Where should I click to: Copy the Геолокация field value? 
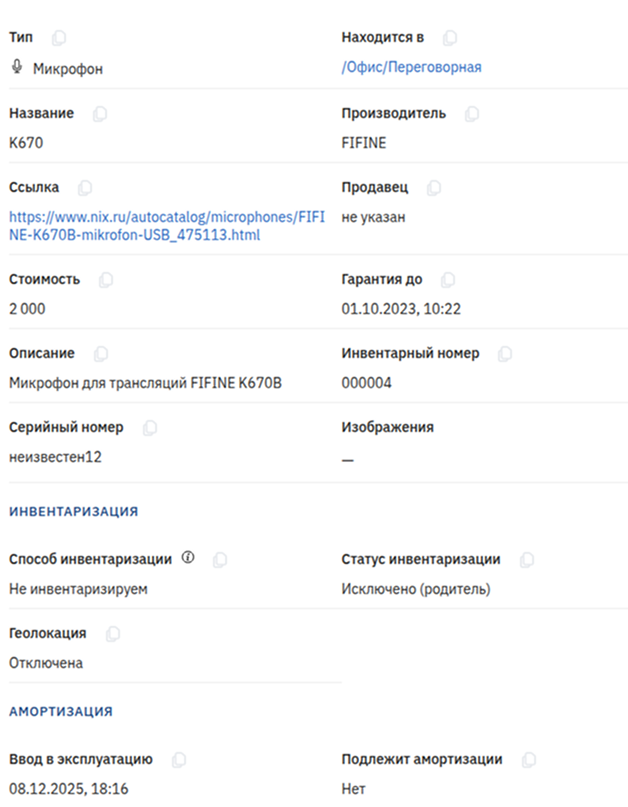[113, 634]
